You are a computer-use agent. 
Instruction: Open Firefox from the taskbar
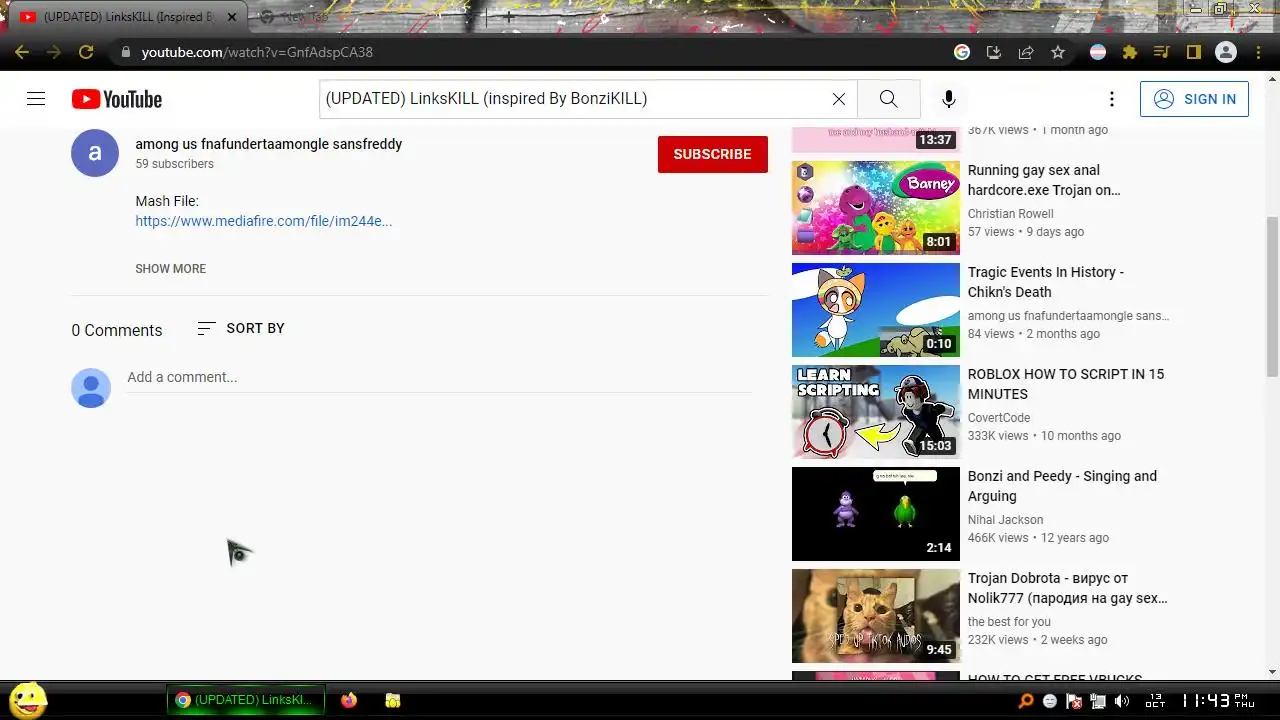(348, 701)
